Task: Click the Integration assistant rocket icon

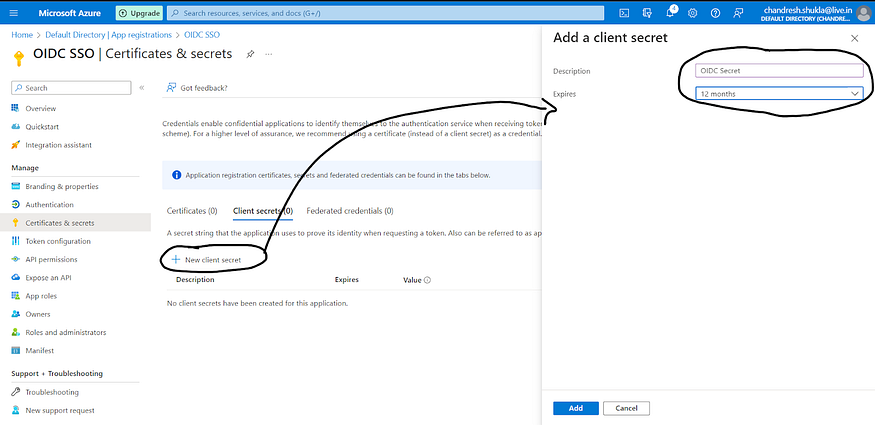Action: (15, 145)
